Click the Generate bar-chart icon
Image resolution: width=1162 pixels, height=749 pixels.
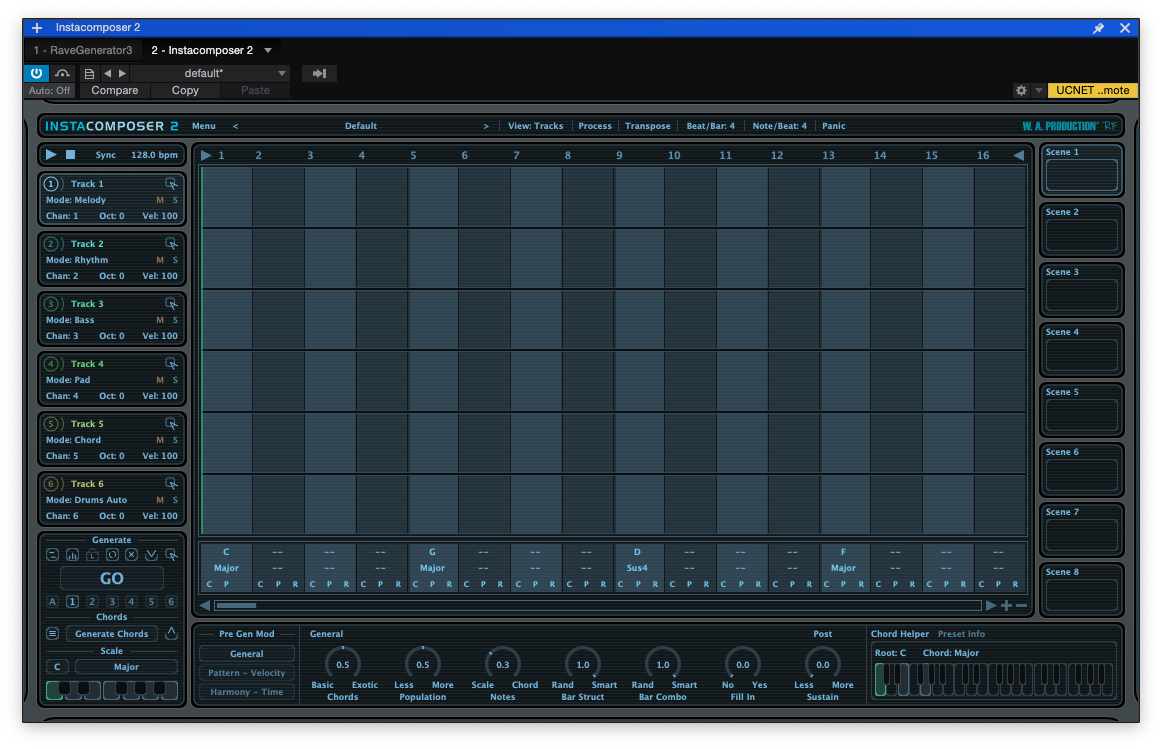[73, 555]
